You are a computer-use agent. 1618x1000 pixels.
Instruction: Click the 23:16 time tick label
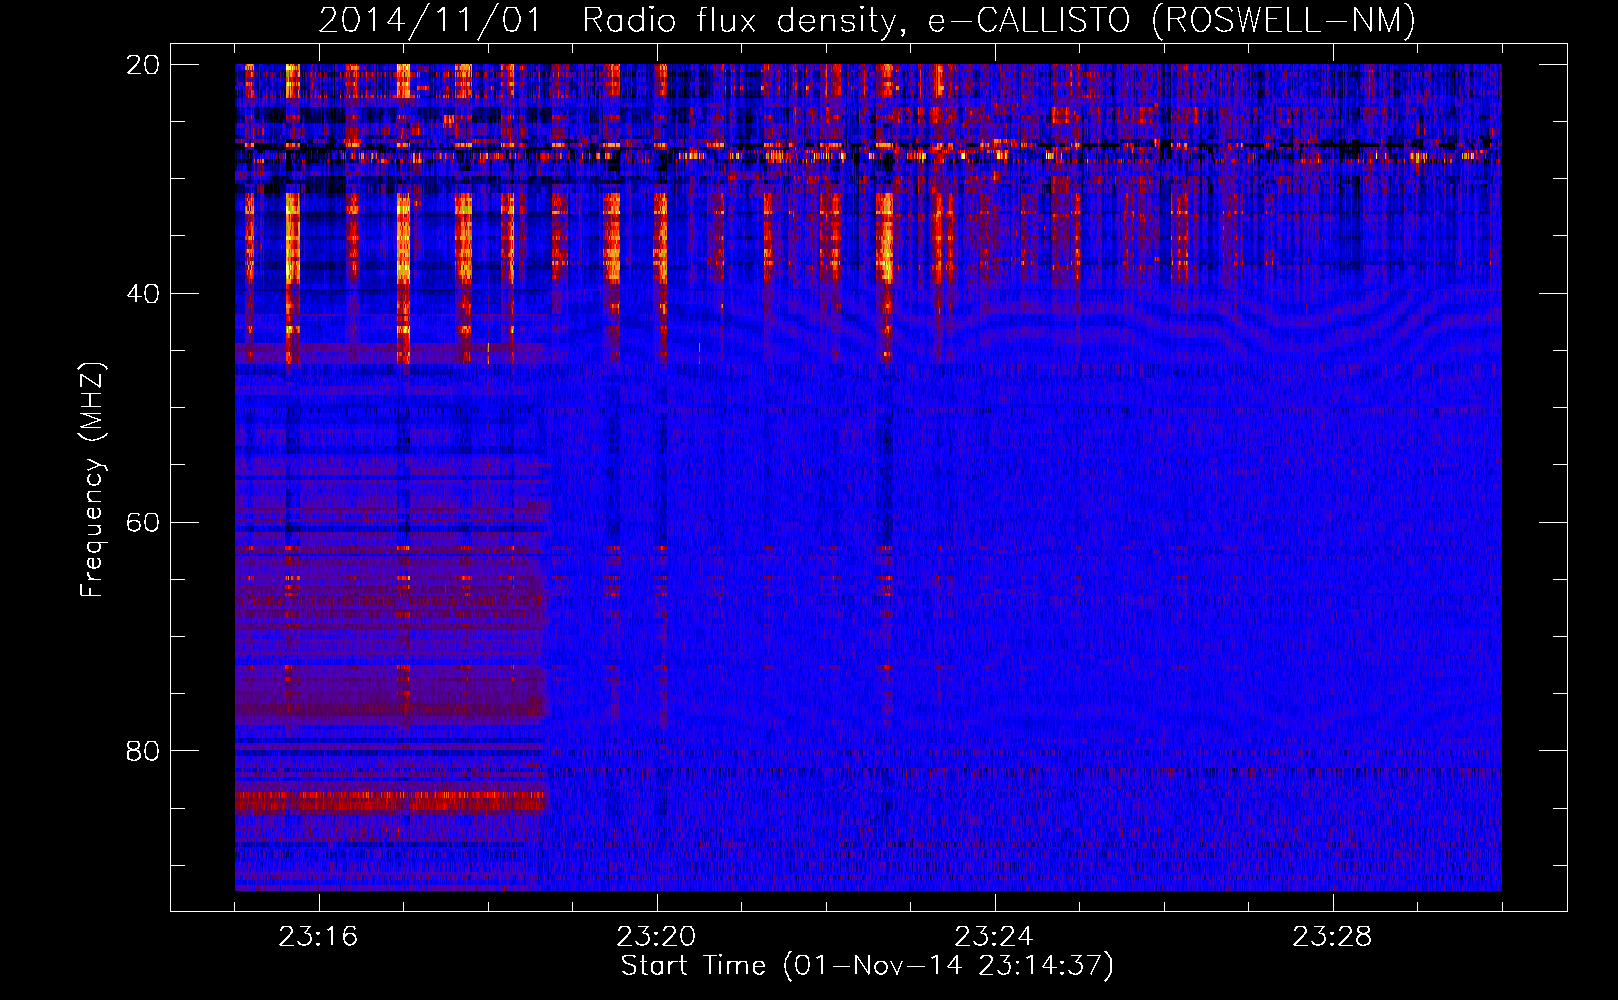tap(318, 937)
